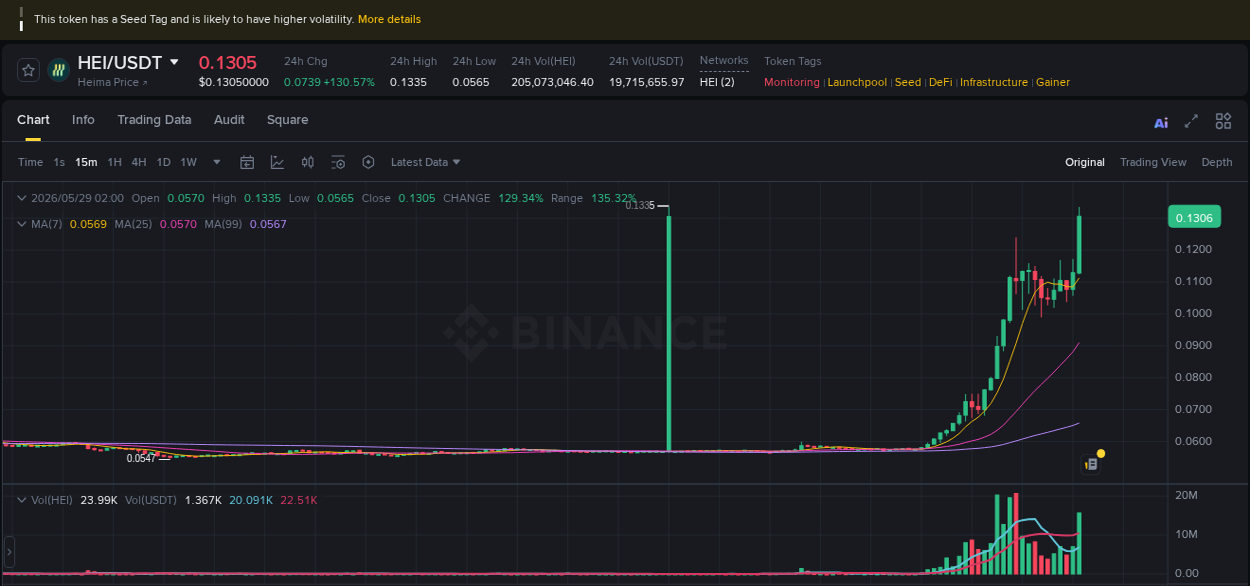The height and width of the screenshot is (586, 1250).
Task: Click the hexagon chart preferences icon
Action: [368, 162]
